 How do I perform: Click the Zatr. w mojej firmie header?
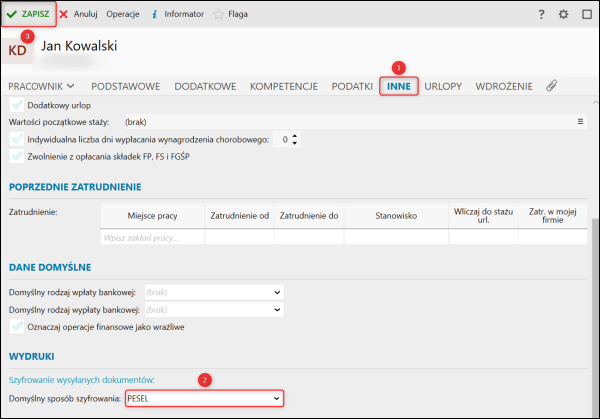553,216
